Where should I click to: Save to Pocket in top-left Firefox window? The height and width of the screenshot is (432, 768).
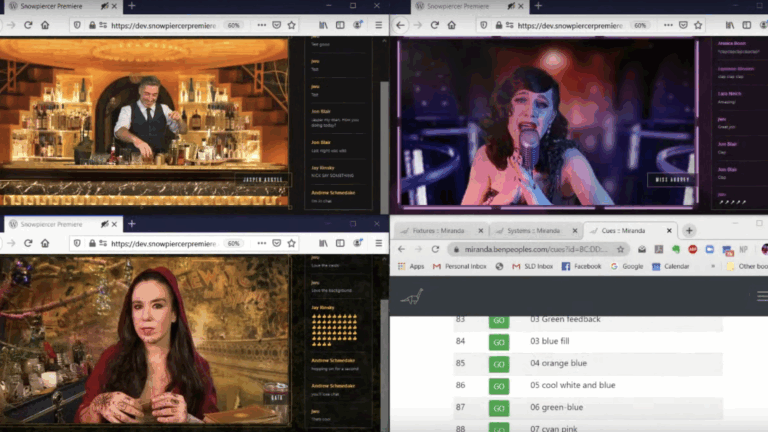point(277,25)
